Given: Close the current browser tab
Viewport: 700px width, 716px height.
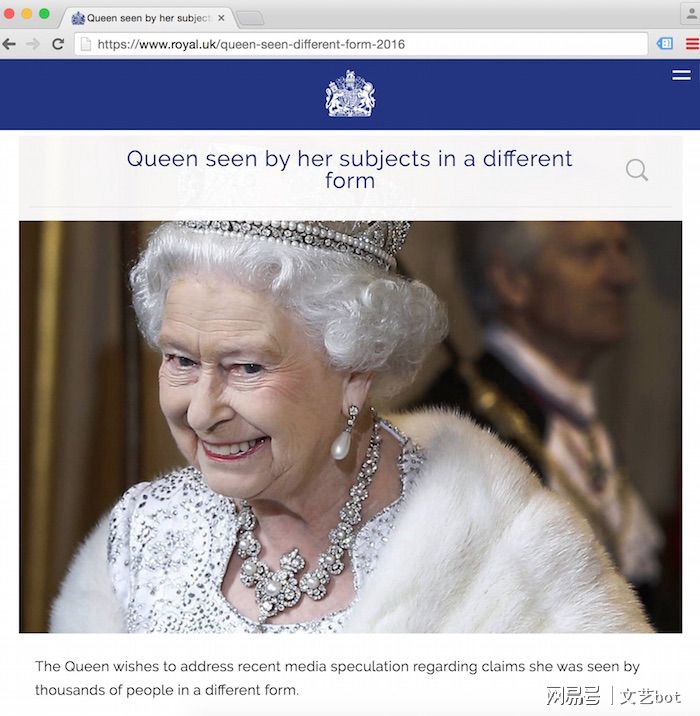Looking at the screenshot, I should [x=221, y=18].
